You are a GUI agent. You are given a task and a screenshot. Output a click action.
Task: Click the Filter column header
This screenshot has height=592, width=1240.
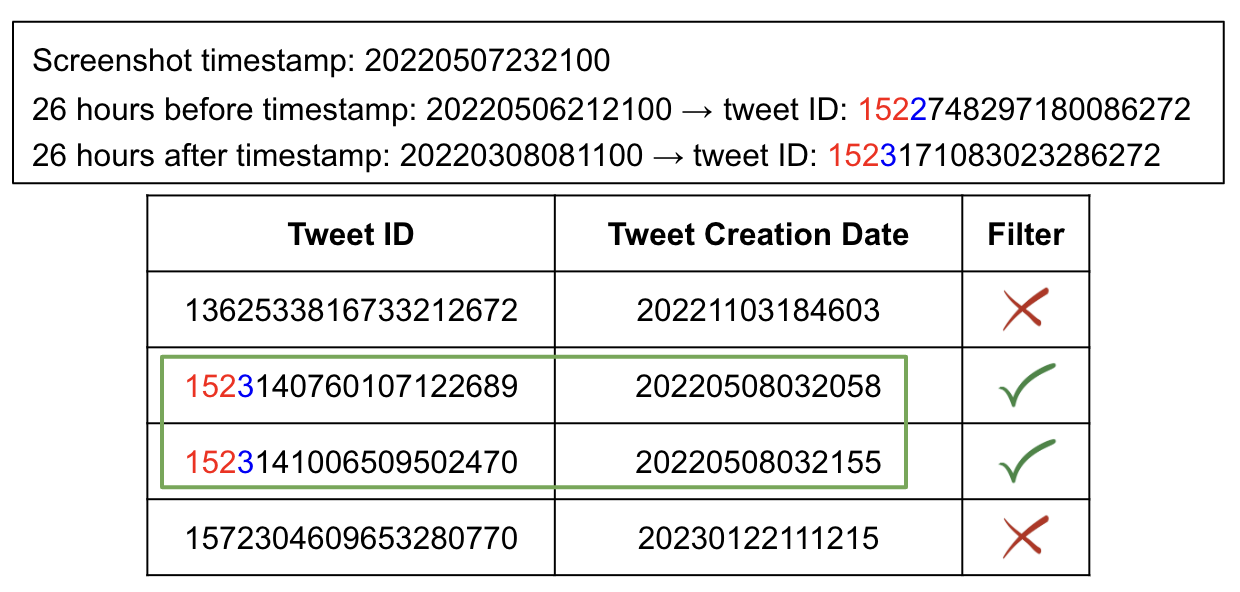[x=1026, y=234]
